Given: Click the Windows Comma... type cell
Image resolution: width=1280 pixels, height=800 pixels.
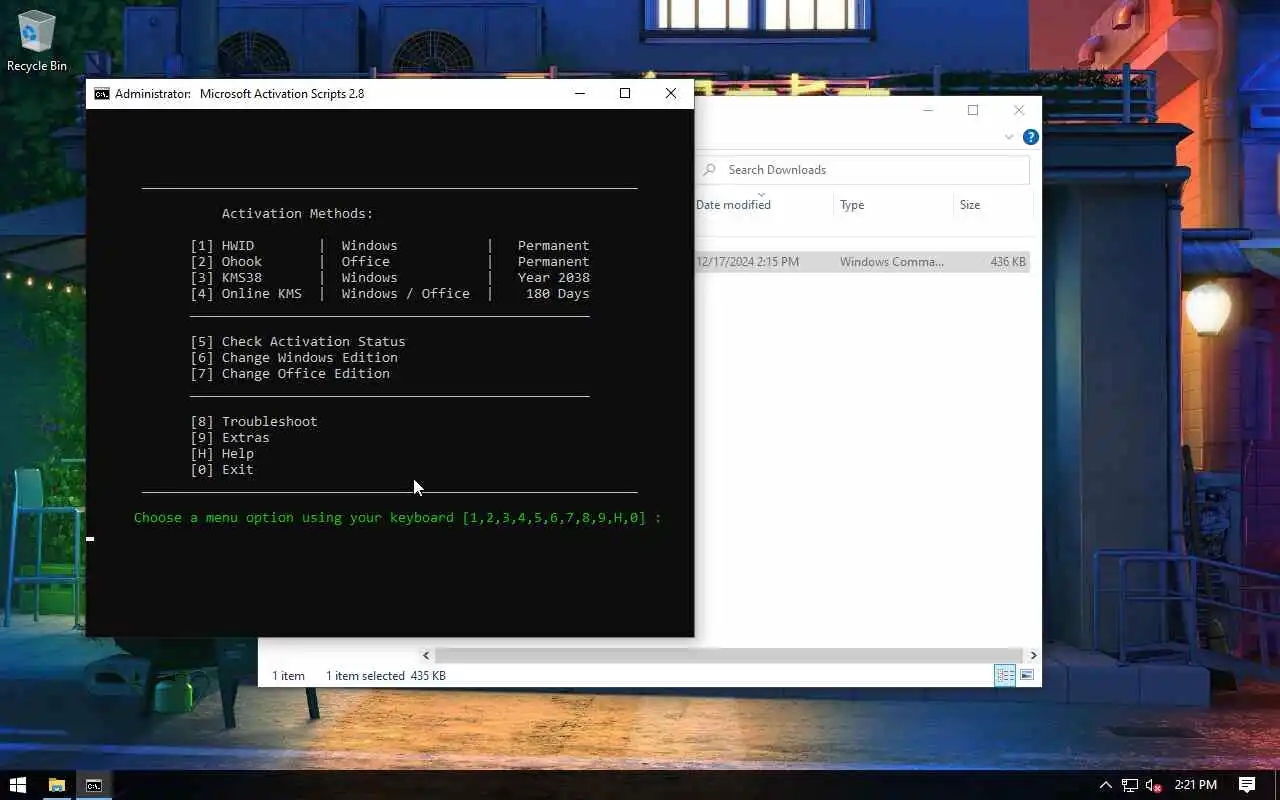Looking at the screenshot, I should coord(891,262).
